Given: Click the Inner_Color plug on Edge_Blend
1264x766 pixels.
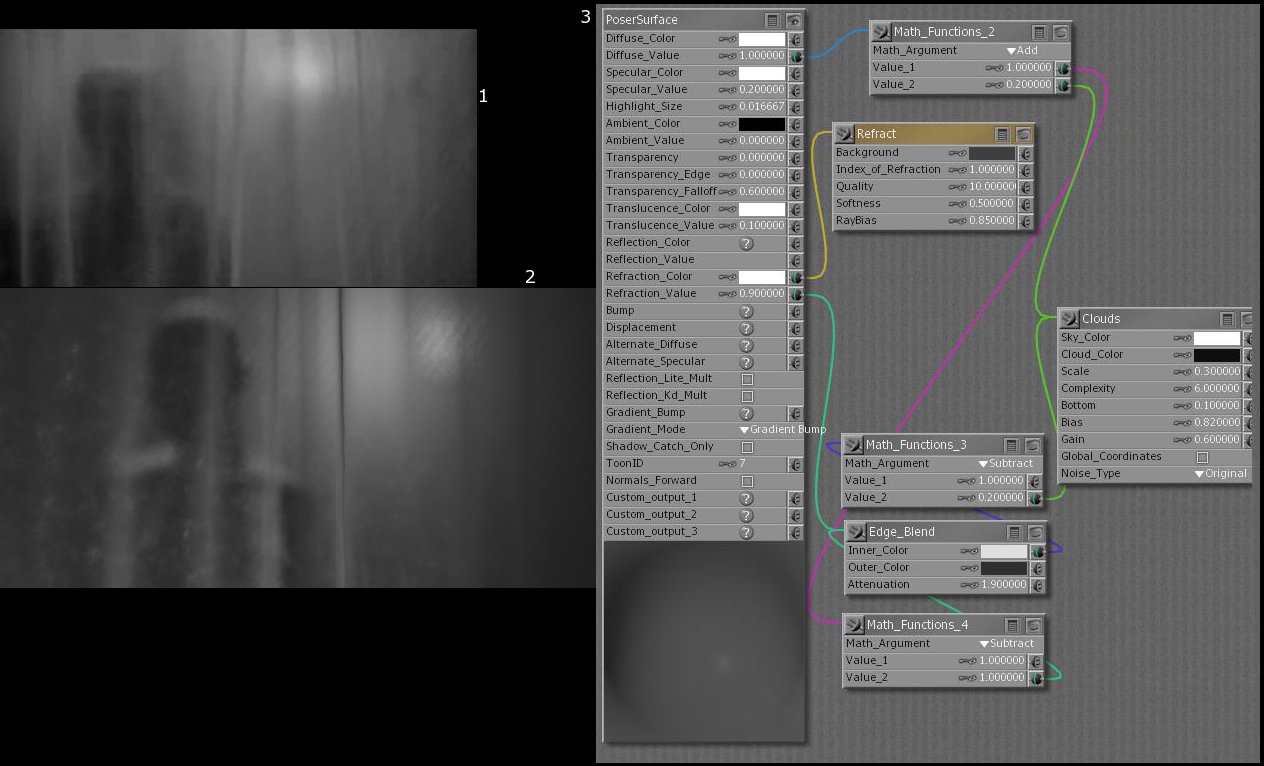Looking at the screenshot, I should point(1039,551).
